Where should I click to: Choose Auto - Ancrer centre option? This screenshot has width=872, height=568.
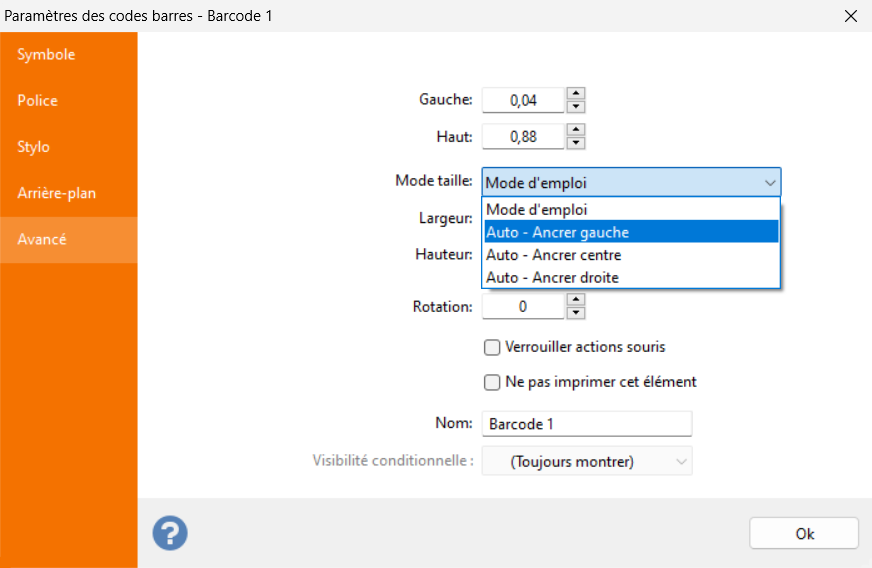pos(631,255)
